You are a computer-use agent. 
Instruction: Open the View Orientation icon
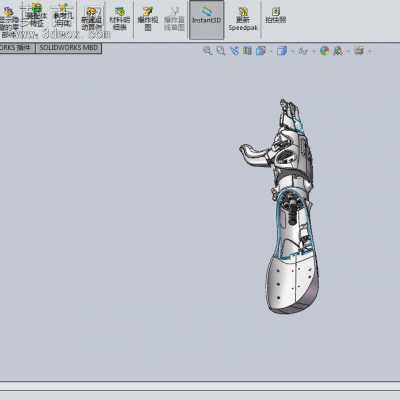[x=260, y=51]
